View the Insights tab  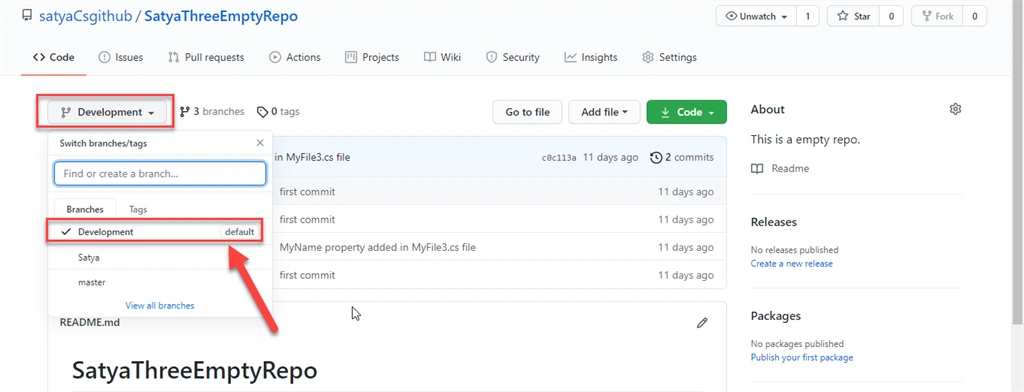591,57
